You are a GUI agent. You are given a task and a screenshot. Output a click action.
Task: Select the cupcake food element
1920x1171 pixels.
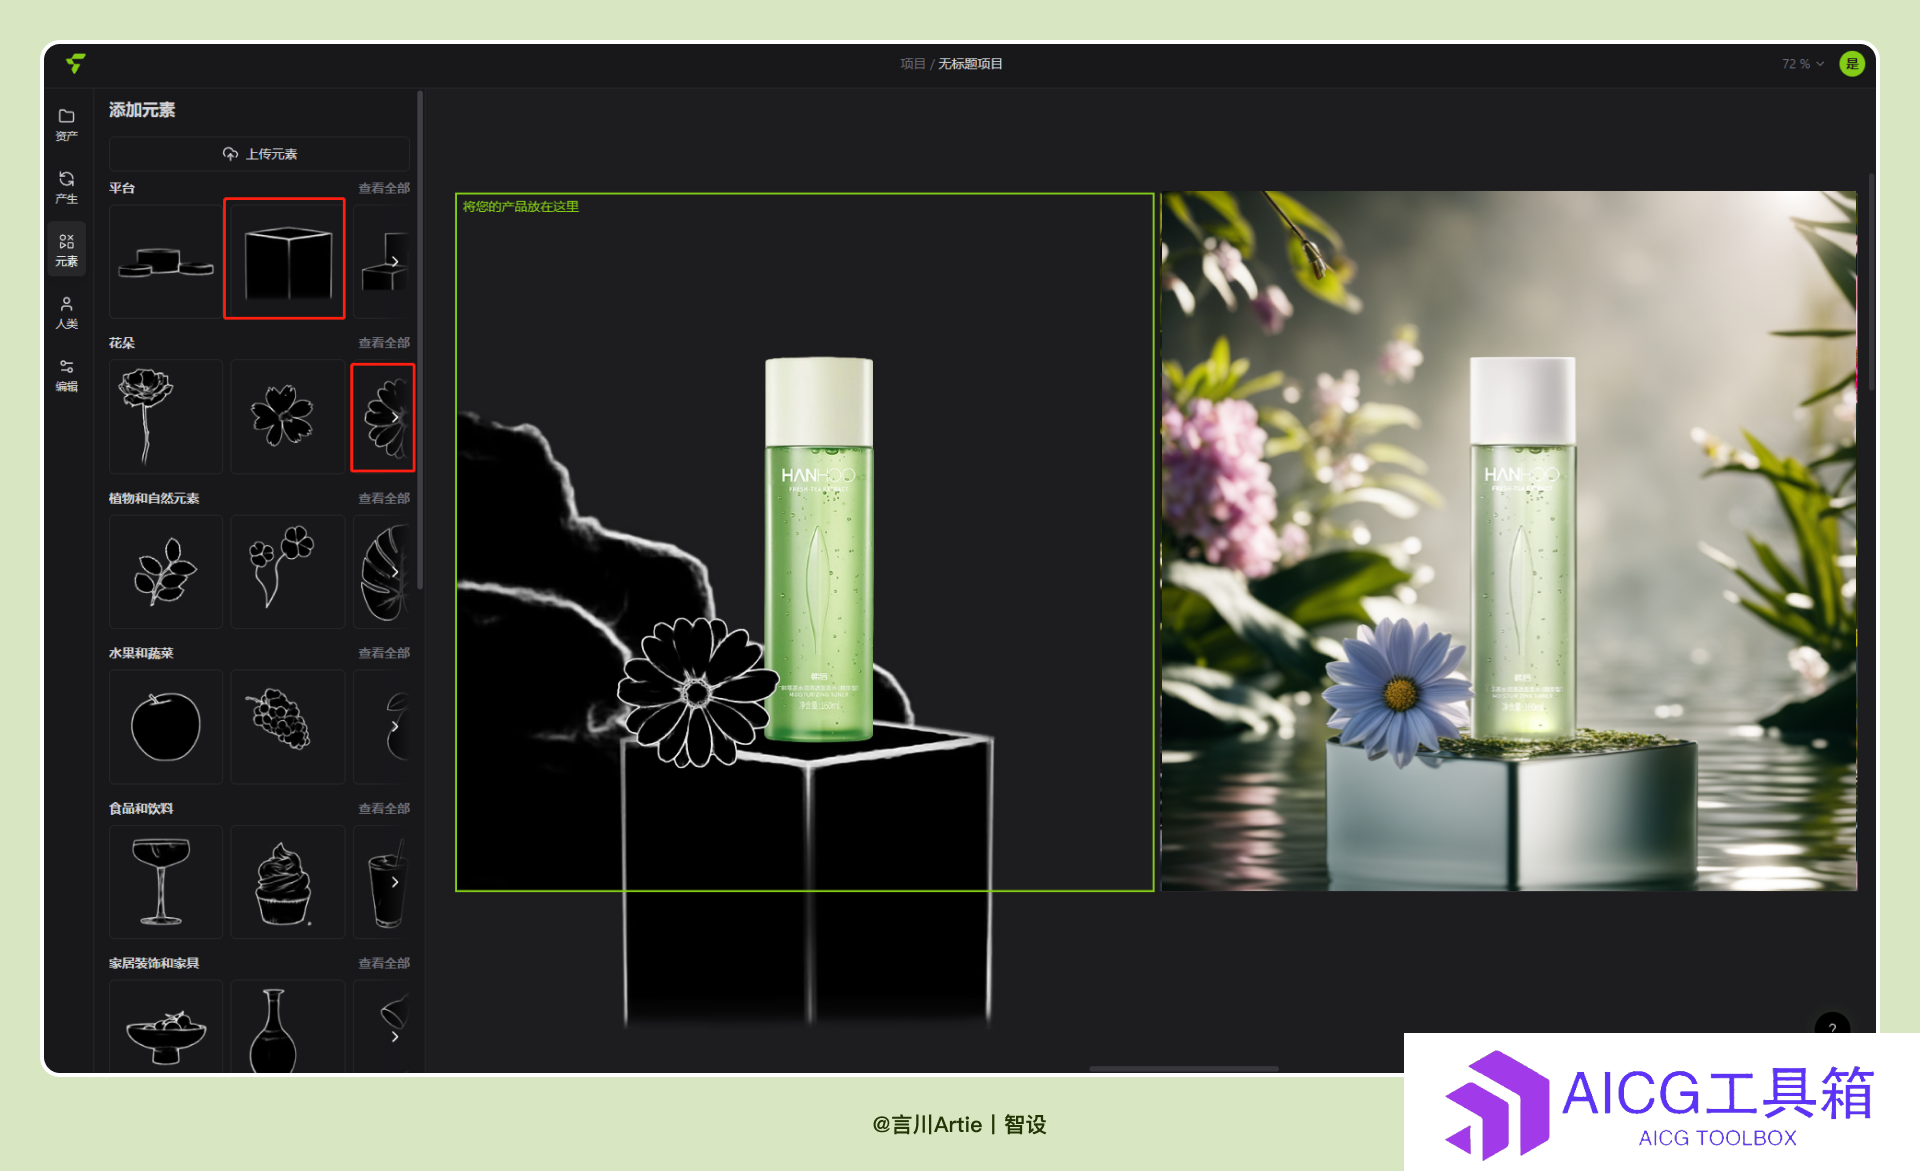coord(287,882)
